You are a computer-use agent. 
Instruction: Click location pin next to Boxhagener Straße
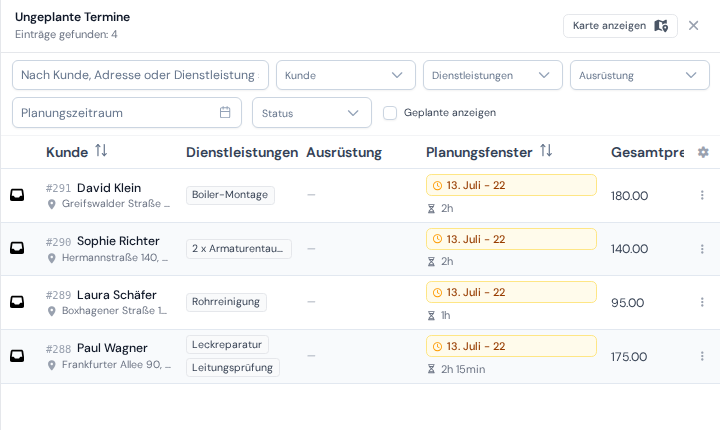click(52, 311)
